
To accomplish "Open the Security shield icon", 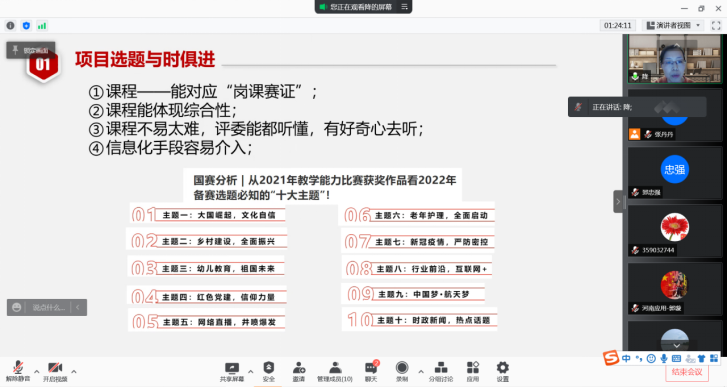I will pyautogui.click(x=268, y=371).
